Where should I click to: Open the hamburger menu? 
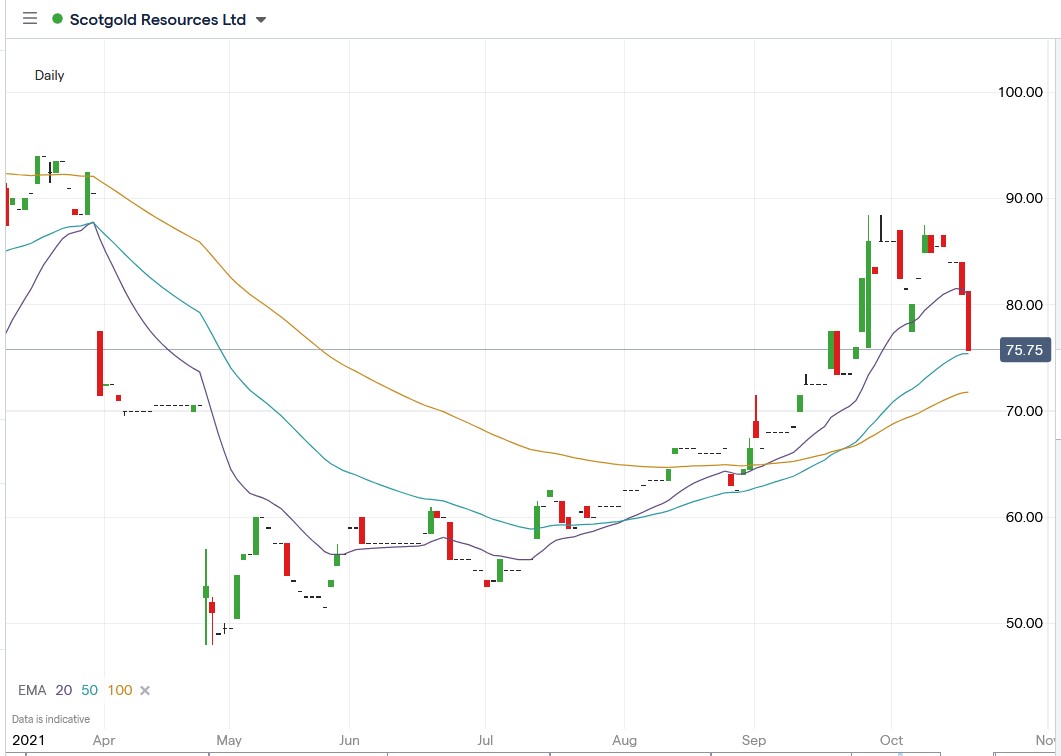click(x=30, y=19)
